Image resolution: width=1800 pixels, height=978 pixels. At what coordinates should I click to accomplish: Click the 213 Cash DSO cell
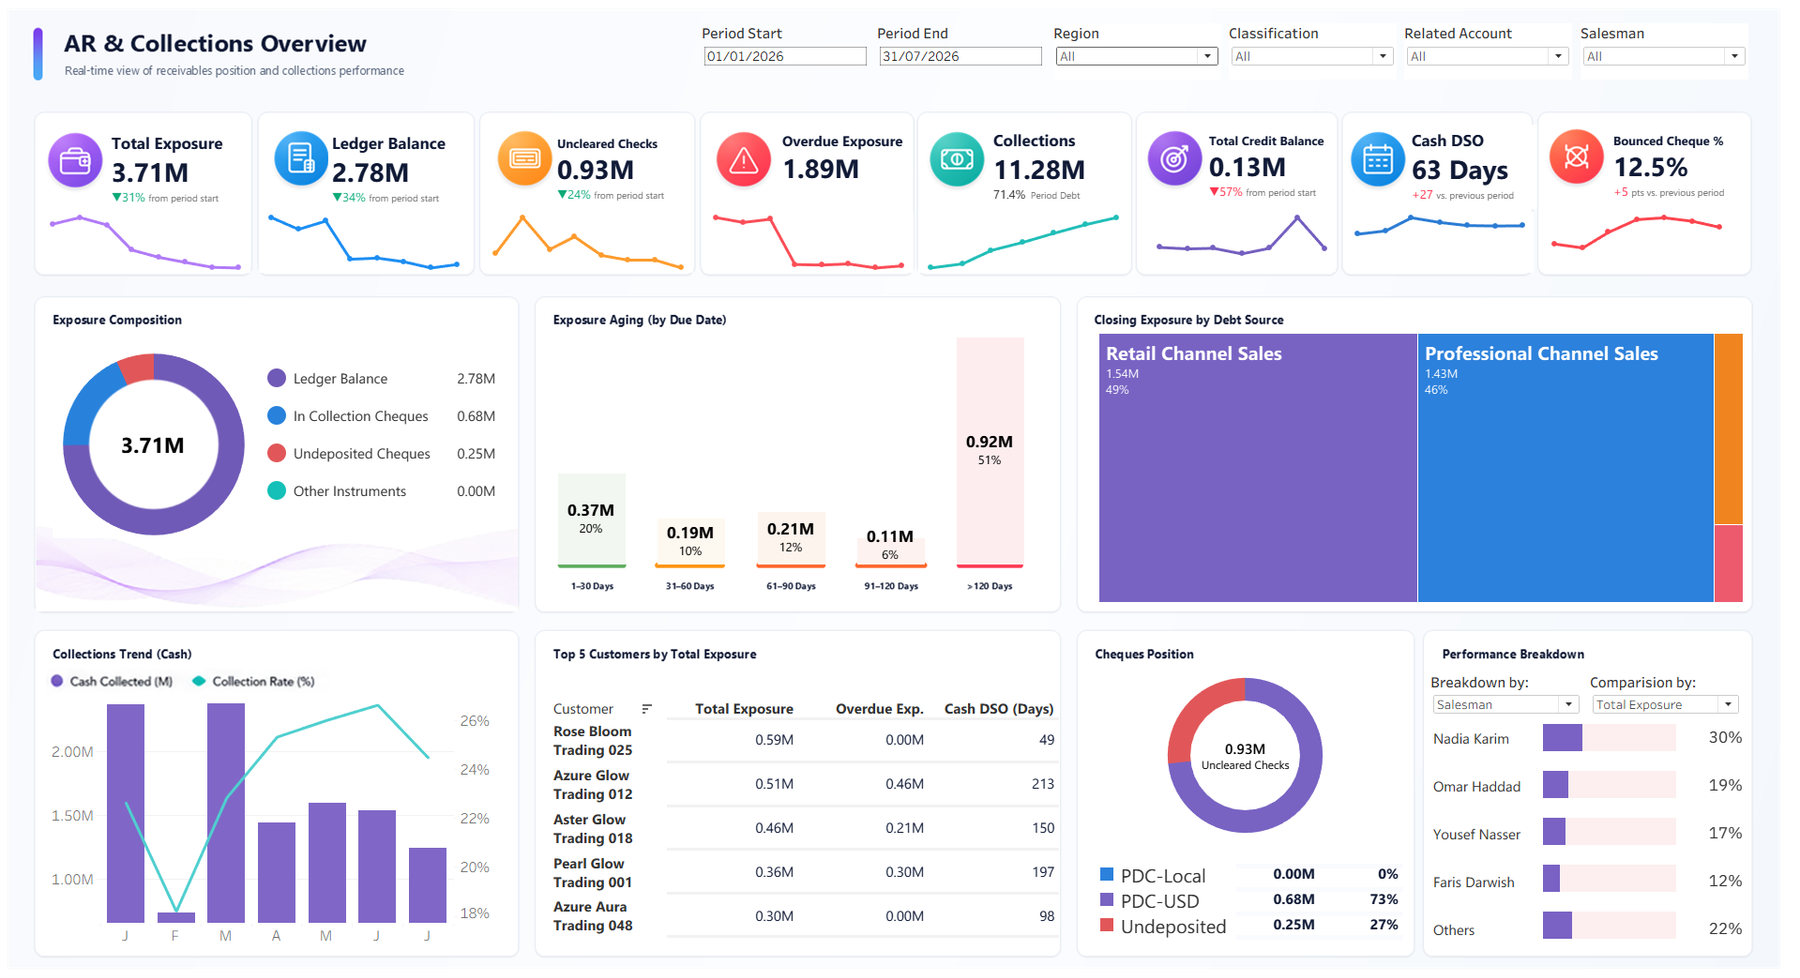pyautogui.click(x=1043, y=784)
